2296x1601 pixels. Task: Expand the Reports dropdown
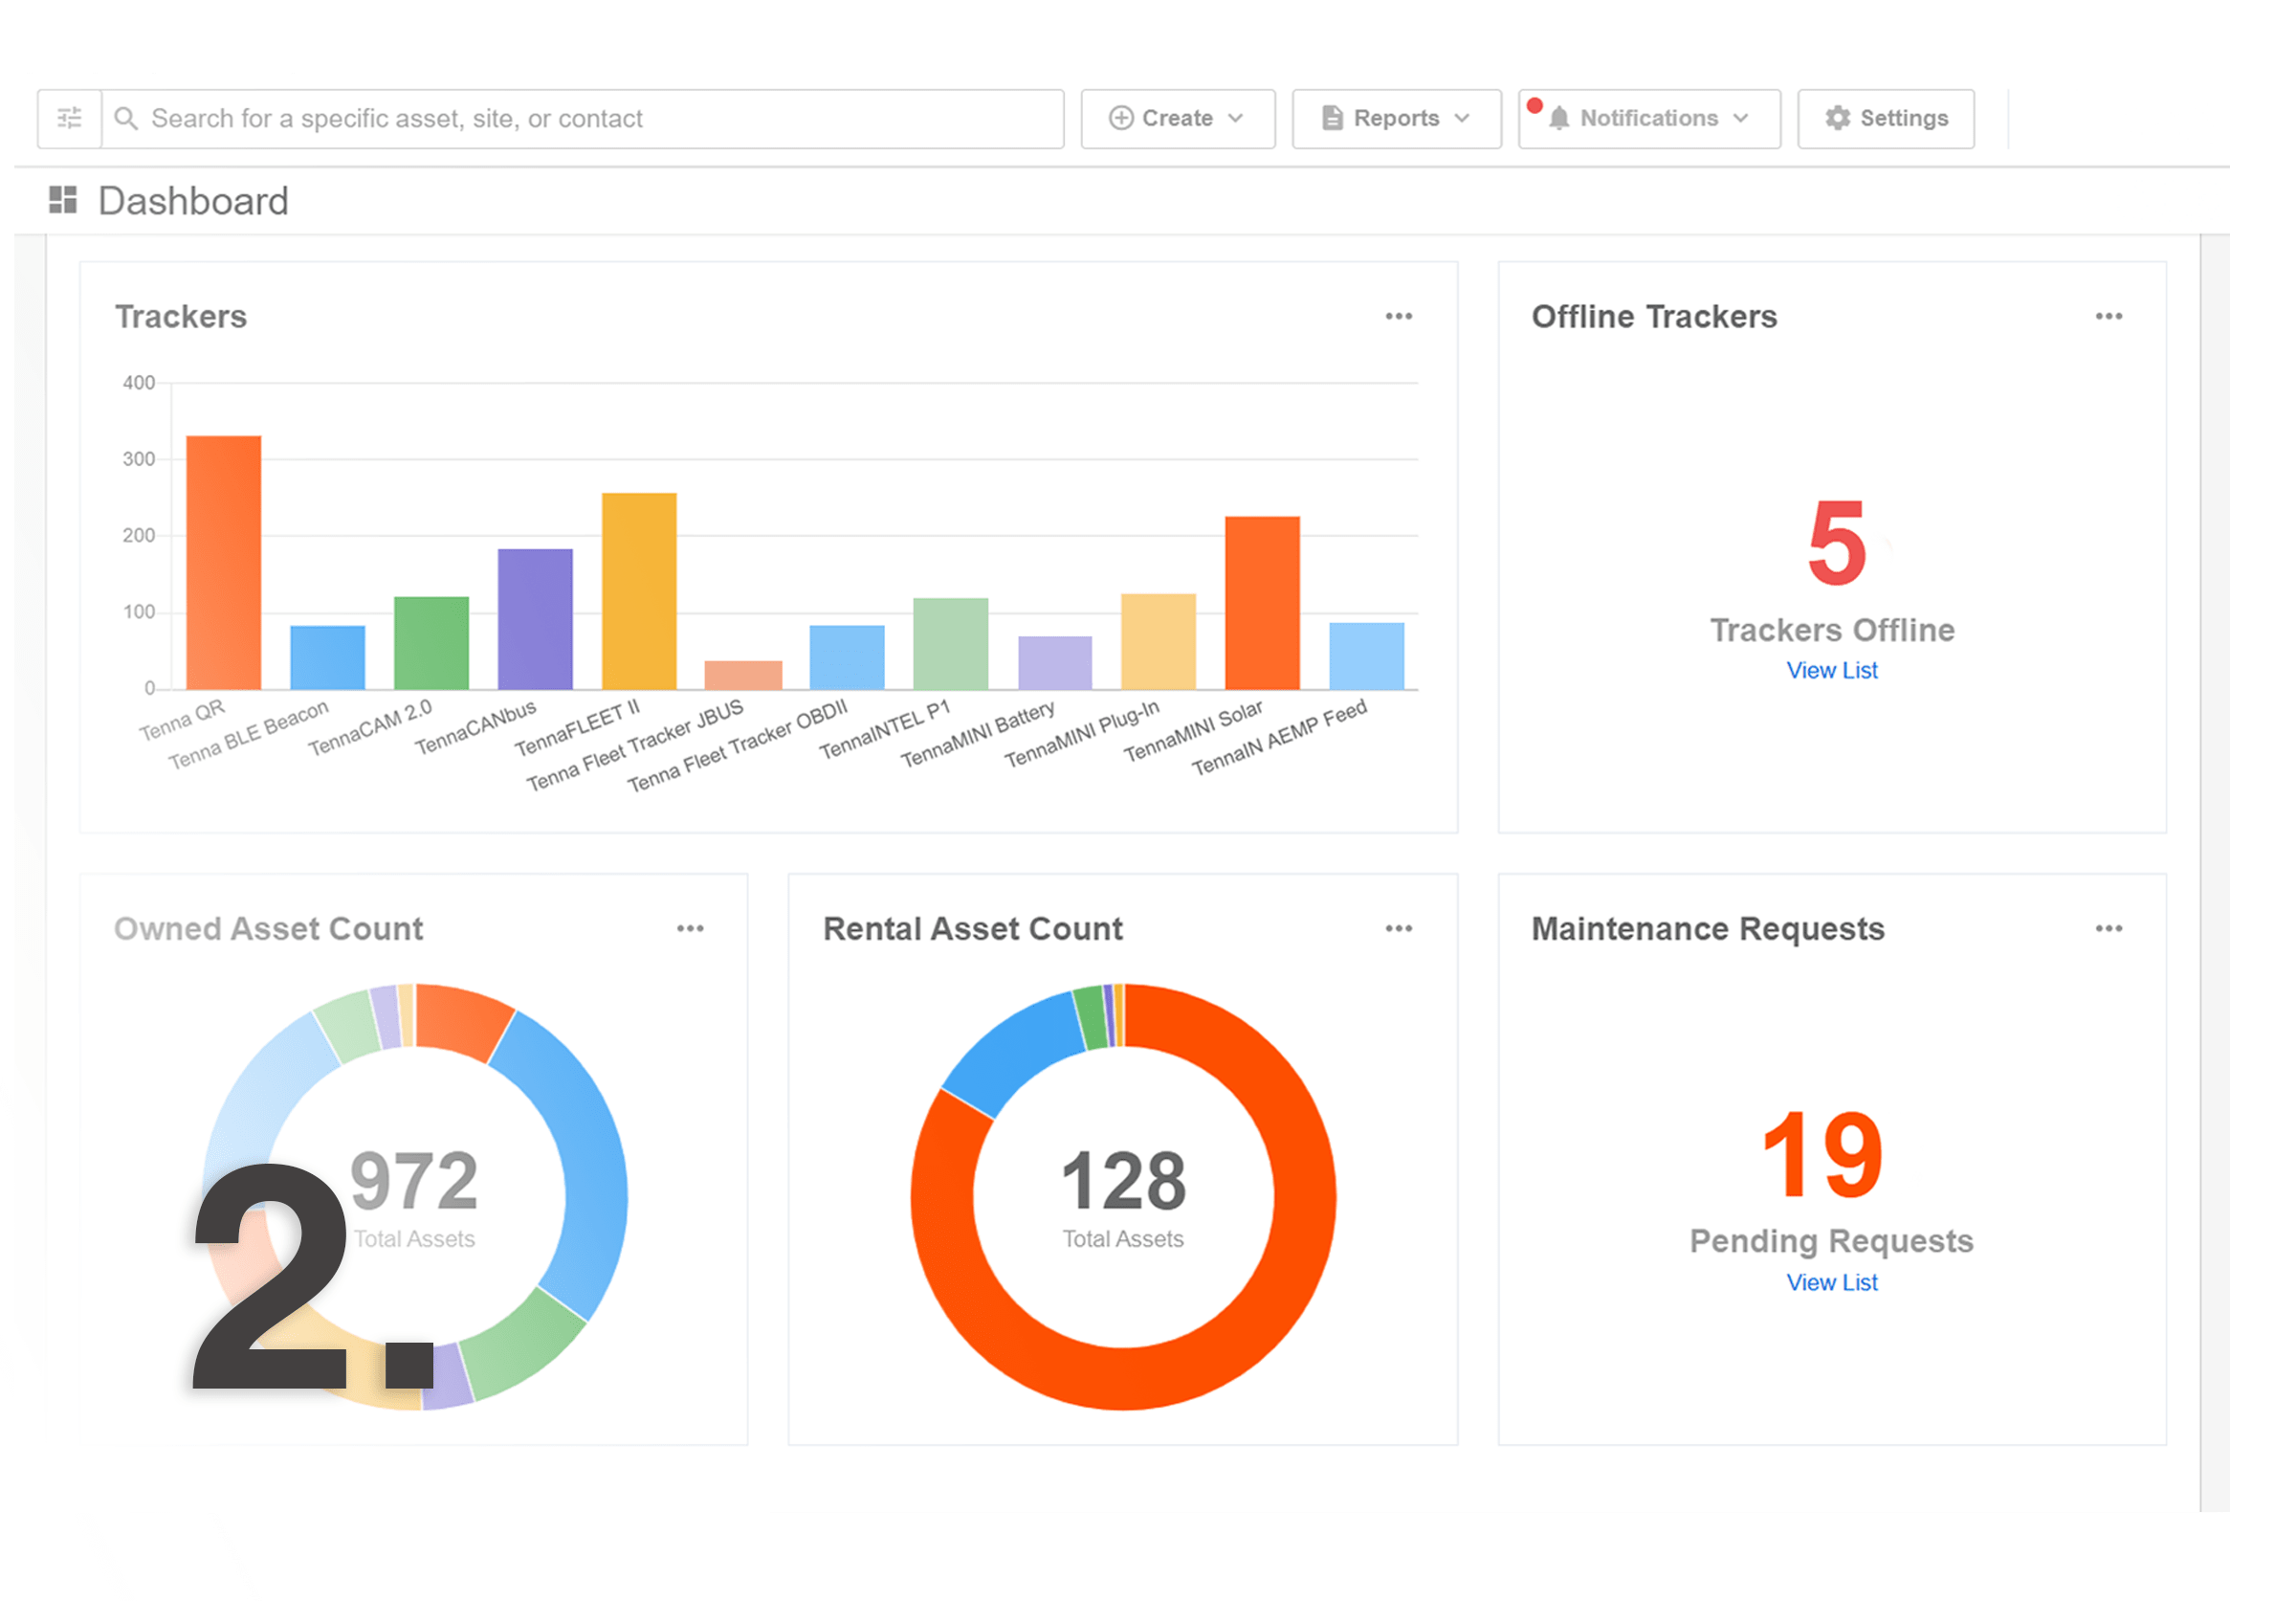1396,119
